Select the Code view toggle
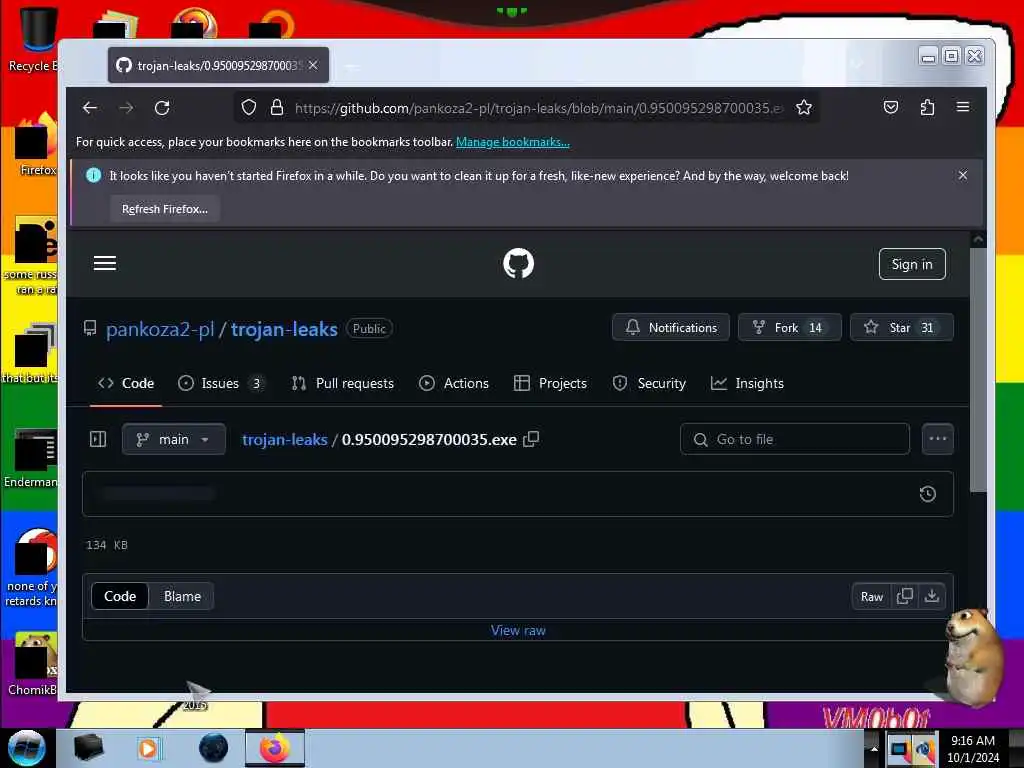The width and height of the screenshot is (1024, 768). (120, 596)
